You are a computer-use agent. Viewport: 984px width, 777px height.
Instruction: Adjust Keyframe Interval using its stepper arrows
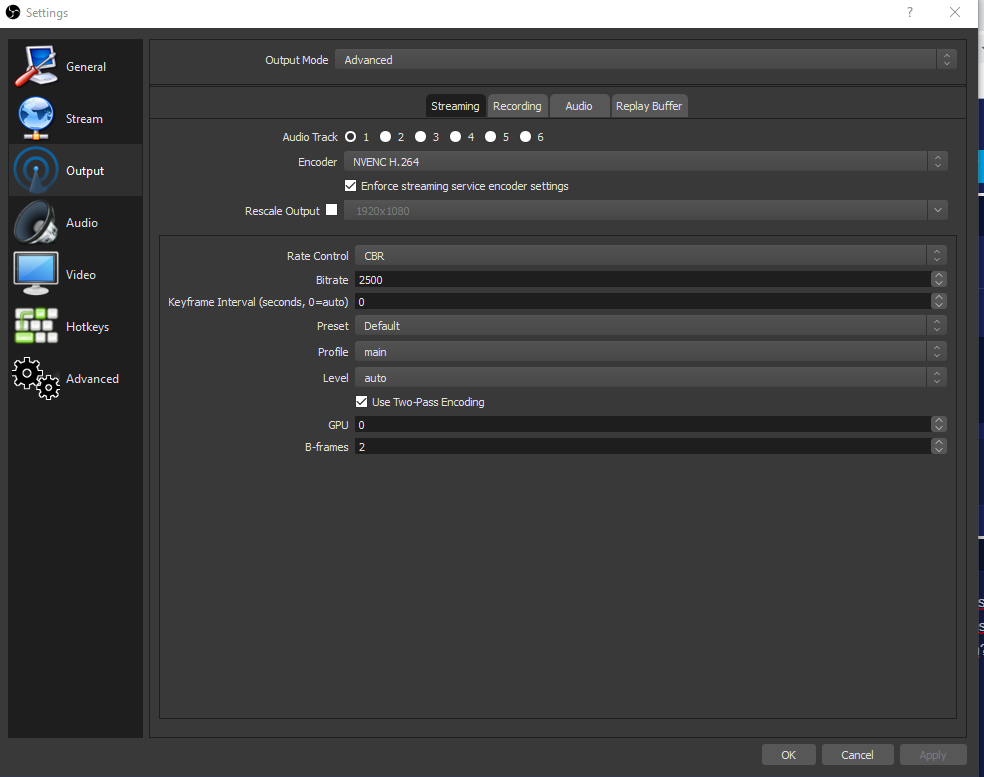[x=939, y=302]
